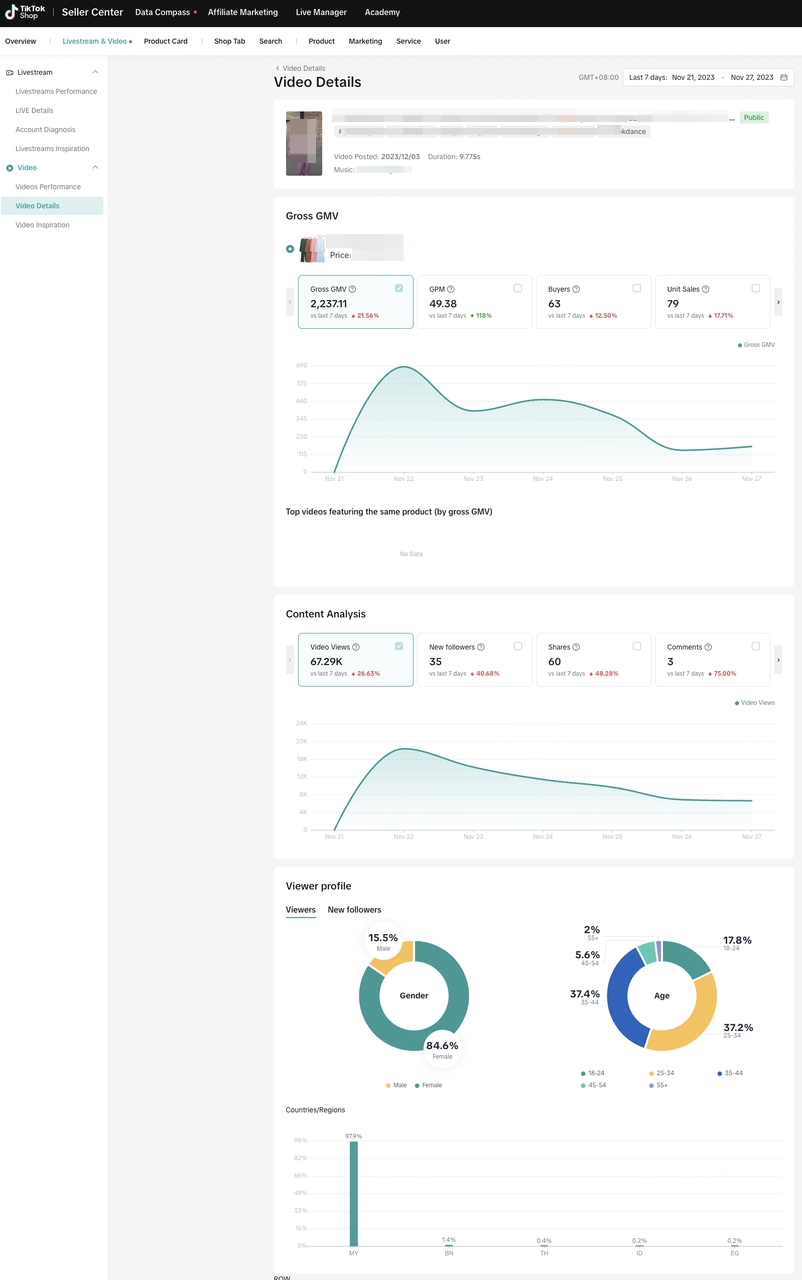
Task: Switch to the New followers tab
Action: [354, 910]
